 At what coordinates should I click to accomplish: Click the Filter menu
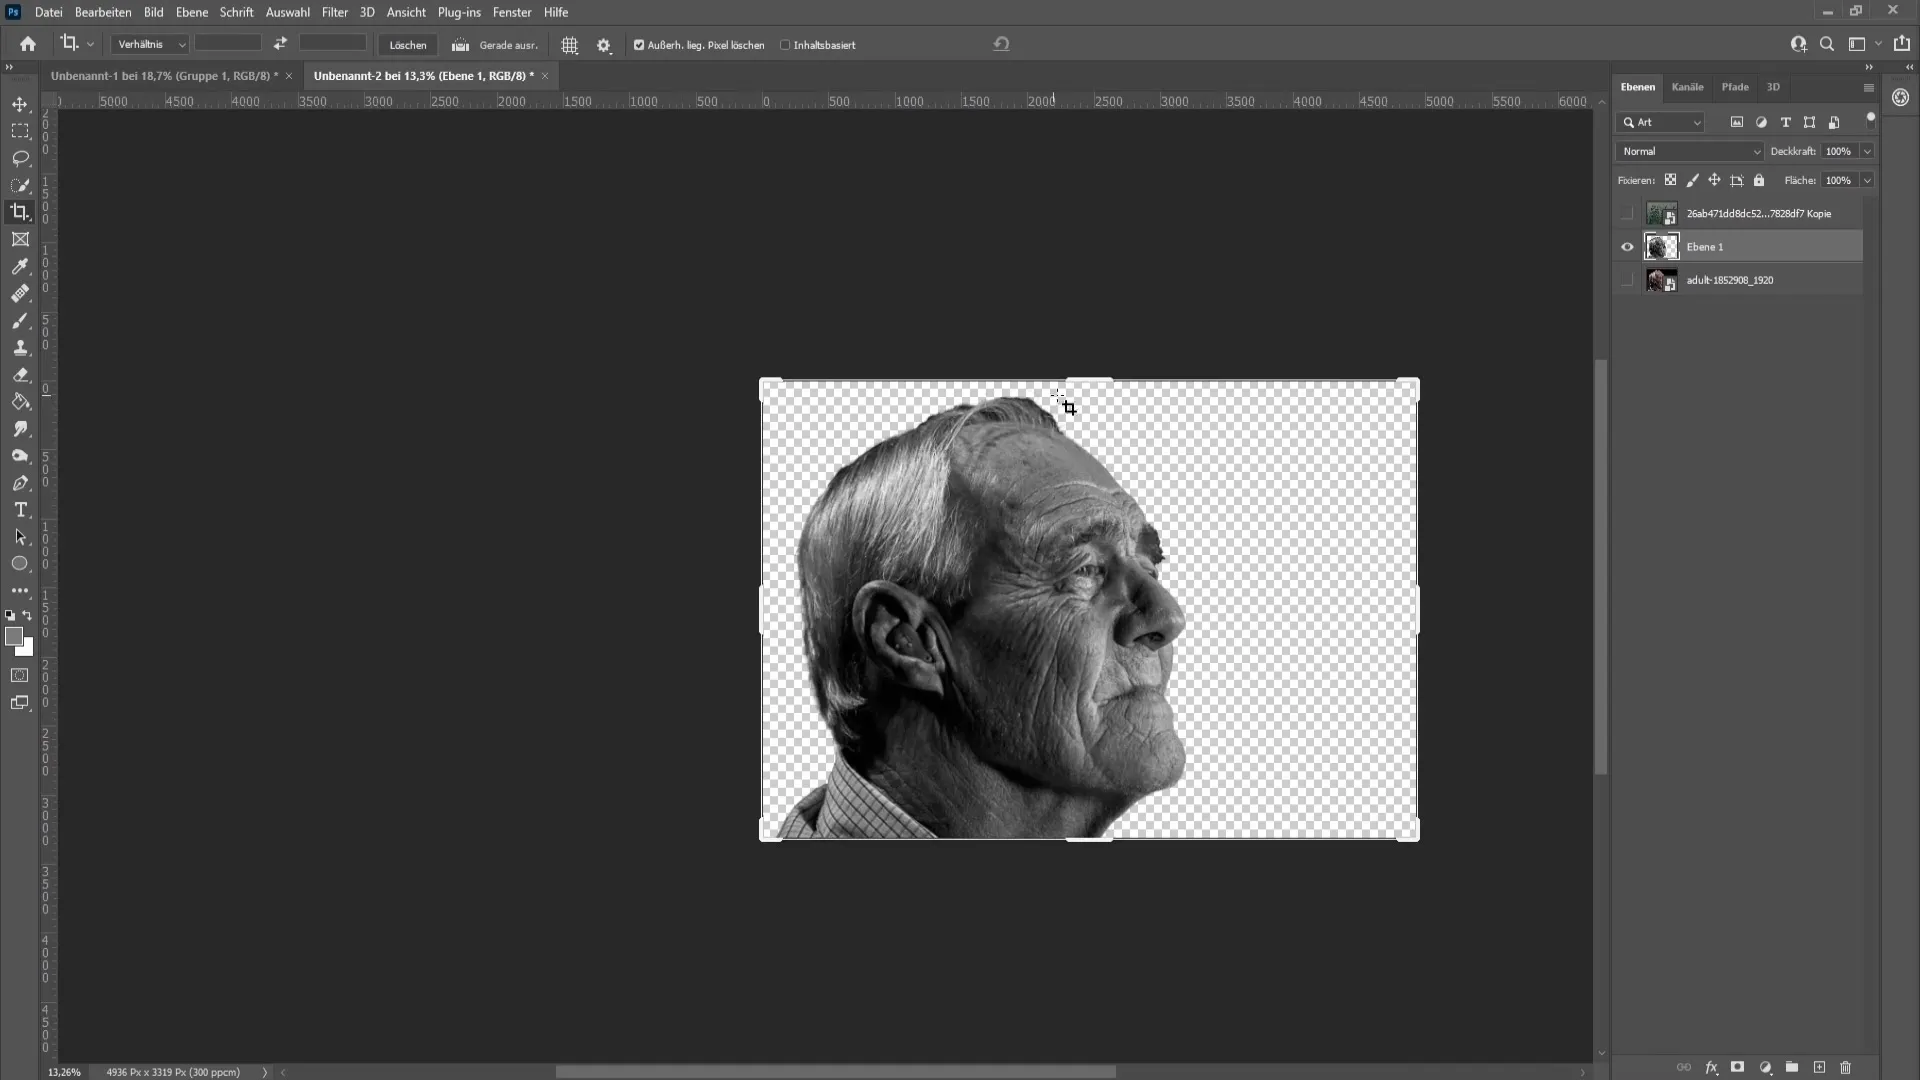coord(334,12)
